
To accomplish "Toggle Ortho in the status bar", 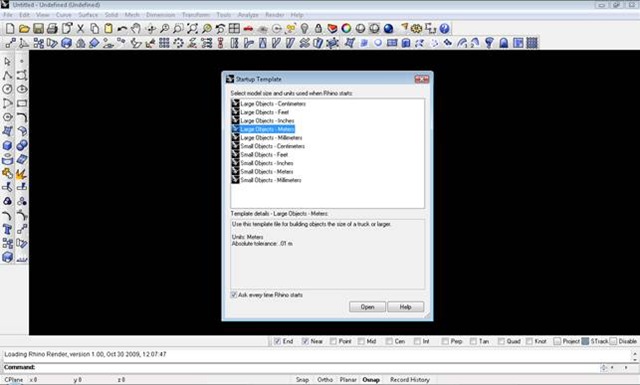I will tap(325, 380).
